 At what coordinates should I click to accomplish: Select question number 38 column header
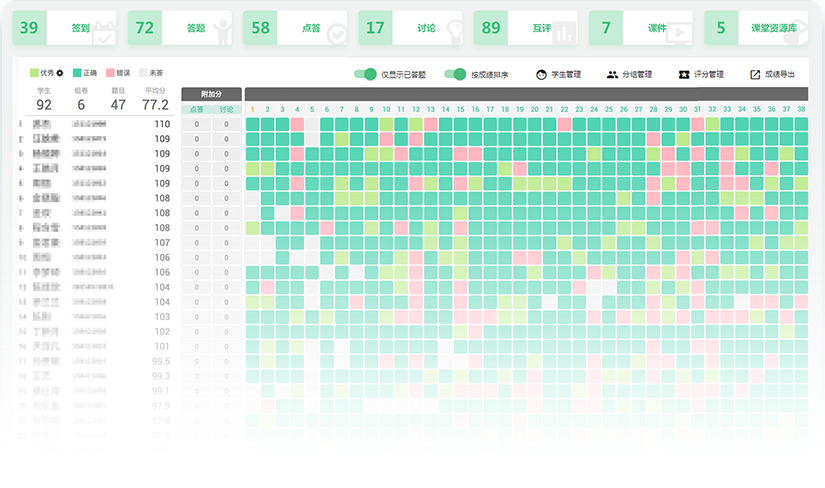[x=801, y=109]
